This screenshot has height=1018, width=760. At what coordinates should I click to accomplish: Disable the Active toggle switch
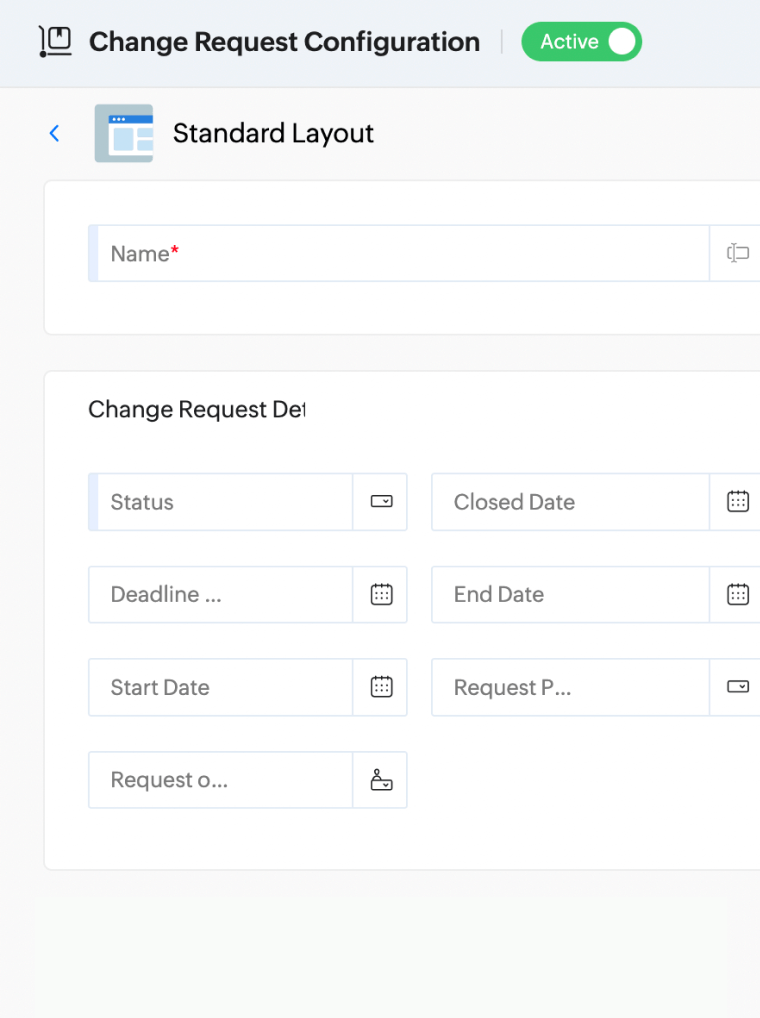click(623, 41)
